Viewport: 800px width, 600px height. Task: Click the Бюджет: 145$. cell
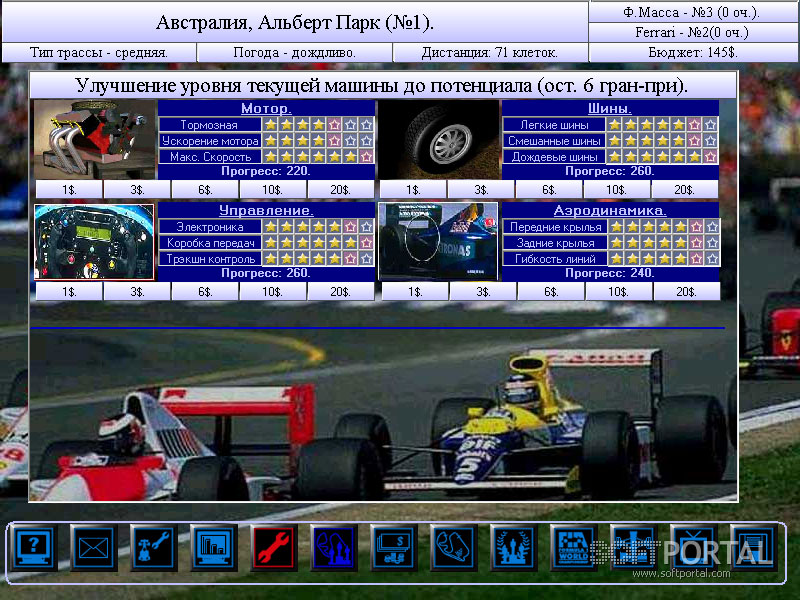tap(693, 52)
